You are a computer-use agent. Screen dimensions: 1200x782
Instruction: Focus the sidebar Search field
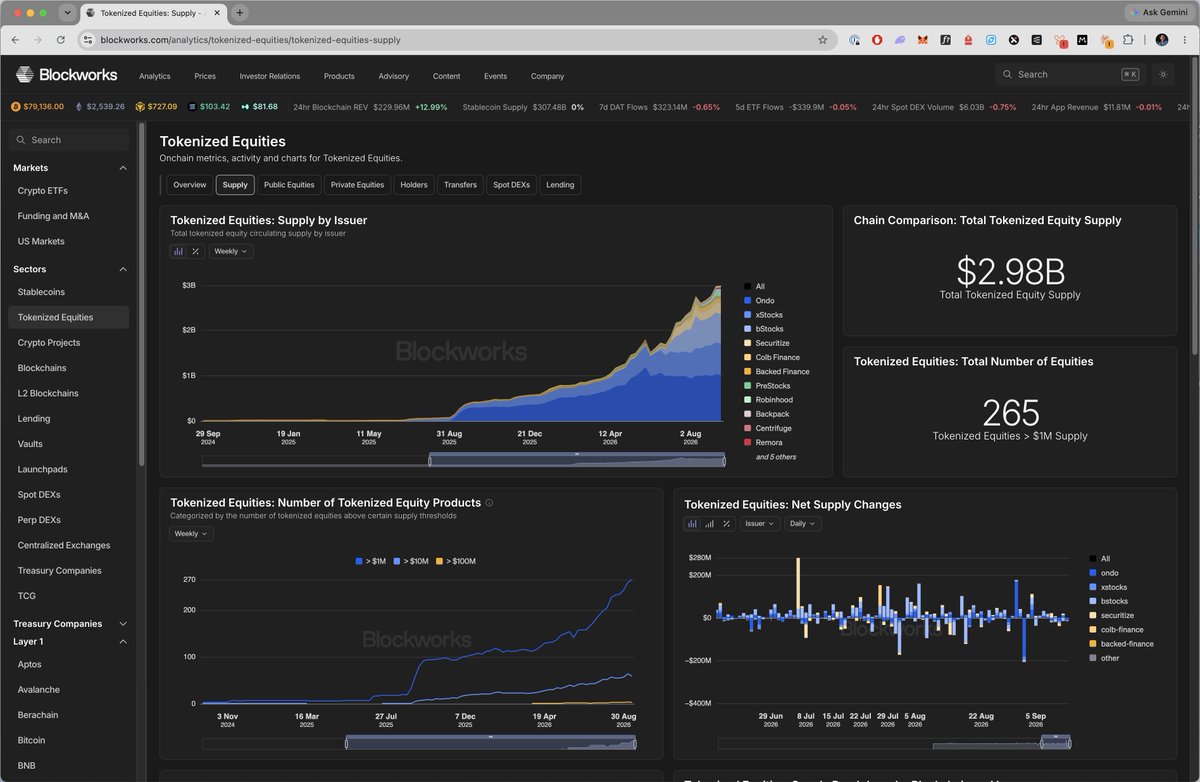68,140
